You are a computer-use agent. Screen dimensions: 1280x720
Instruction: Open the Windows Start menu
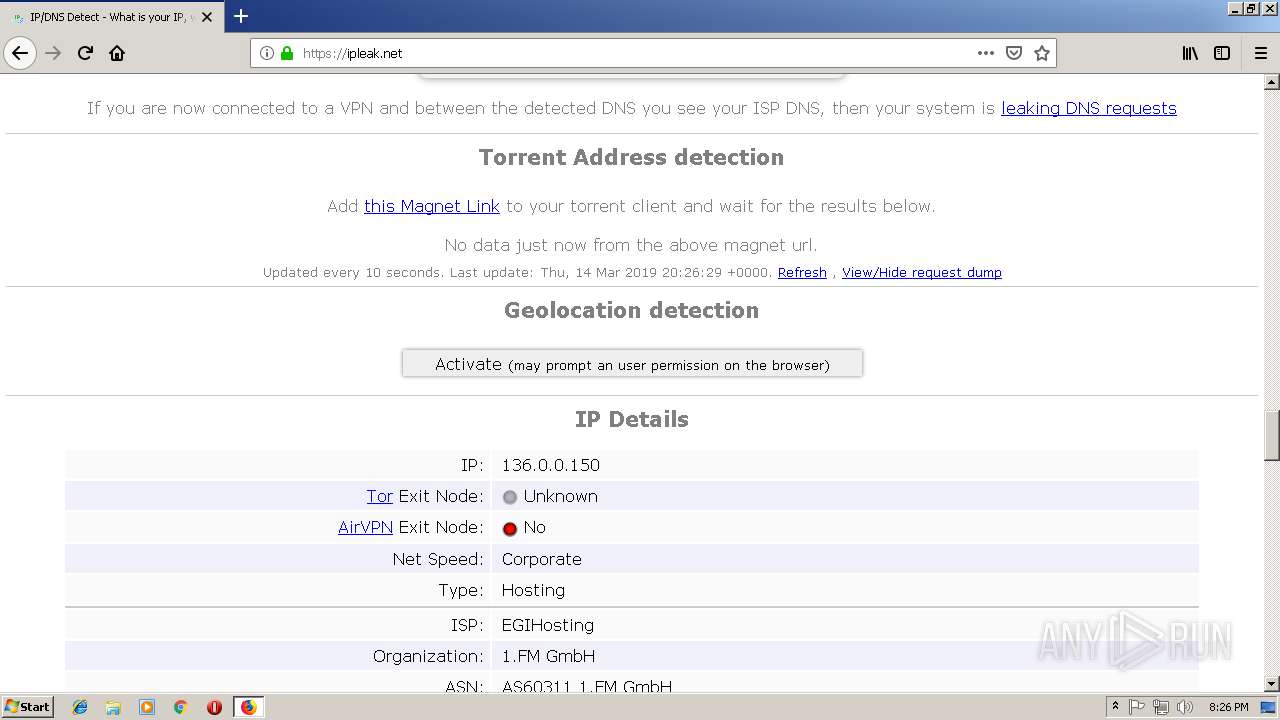[28, 707]
